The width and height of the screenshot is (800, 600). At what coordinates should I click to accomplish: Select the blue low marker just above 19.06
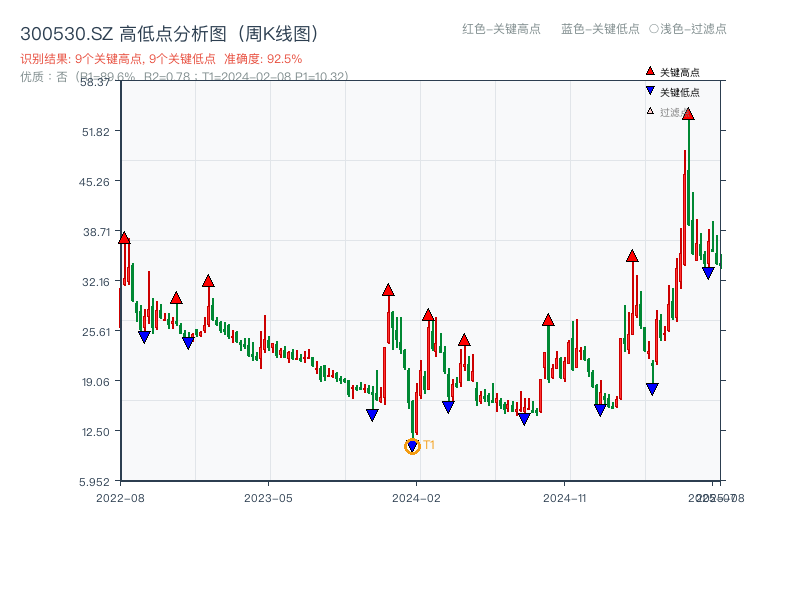[x=652, y=389]
